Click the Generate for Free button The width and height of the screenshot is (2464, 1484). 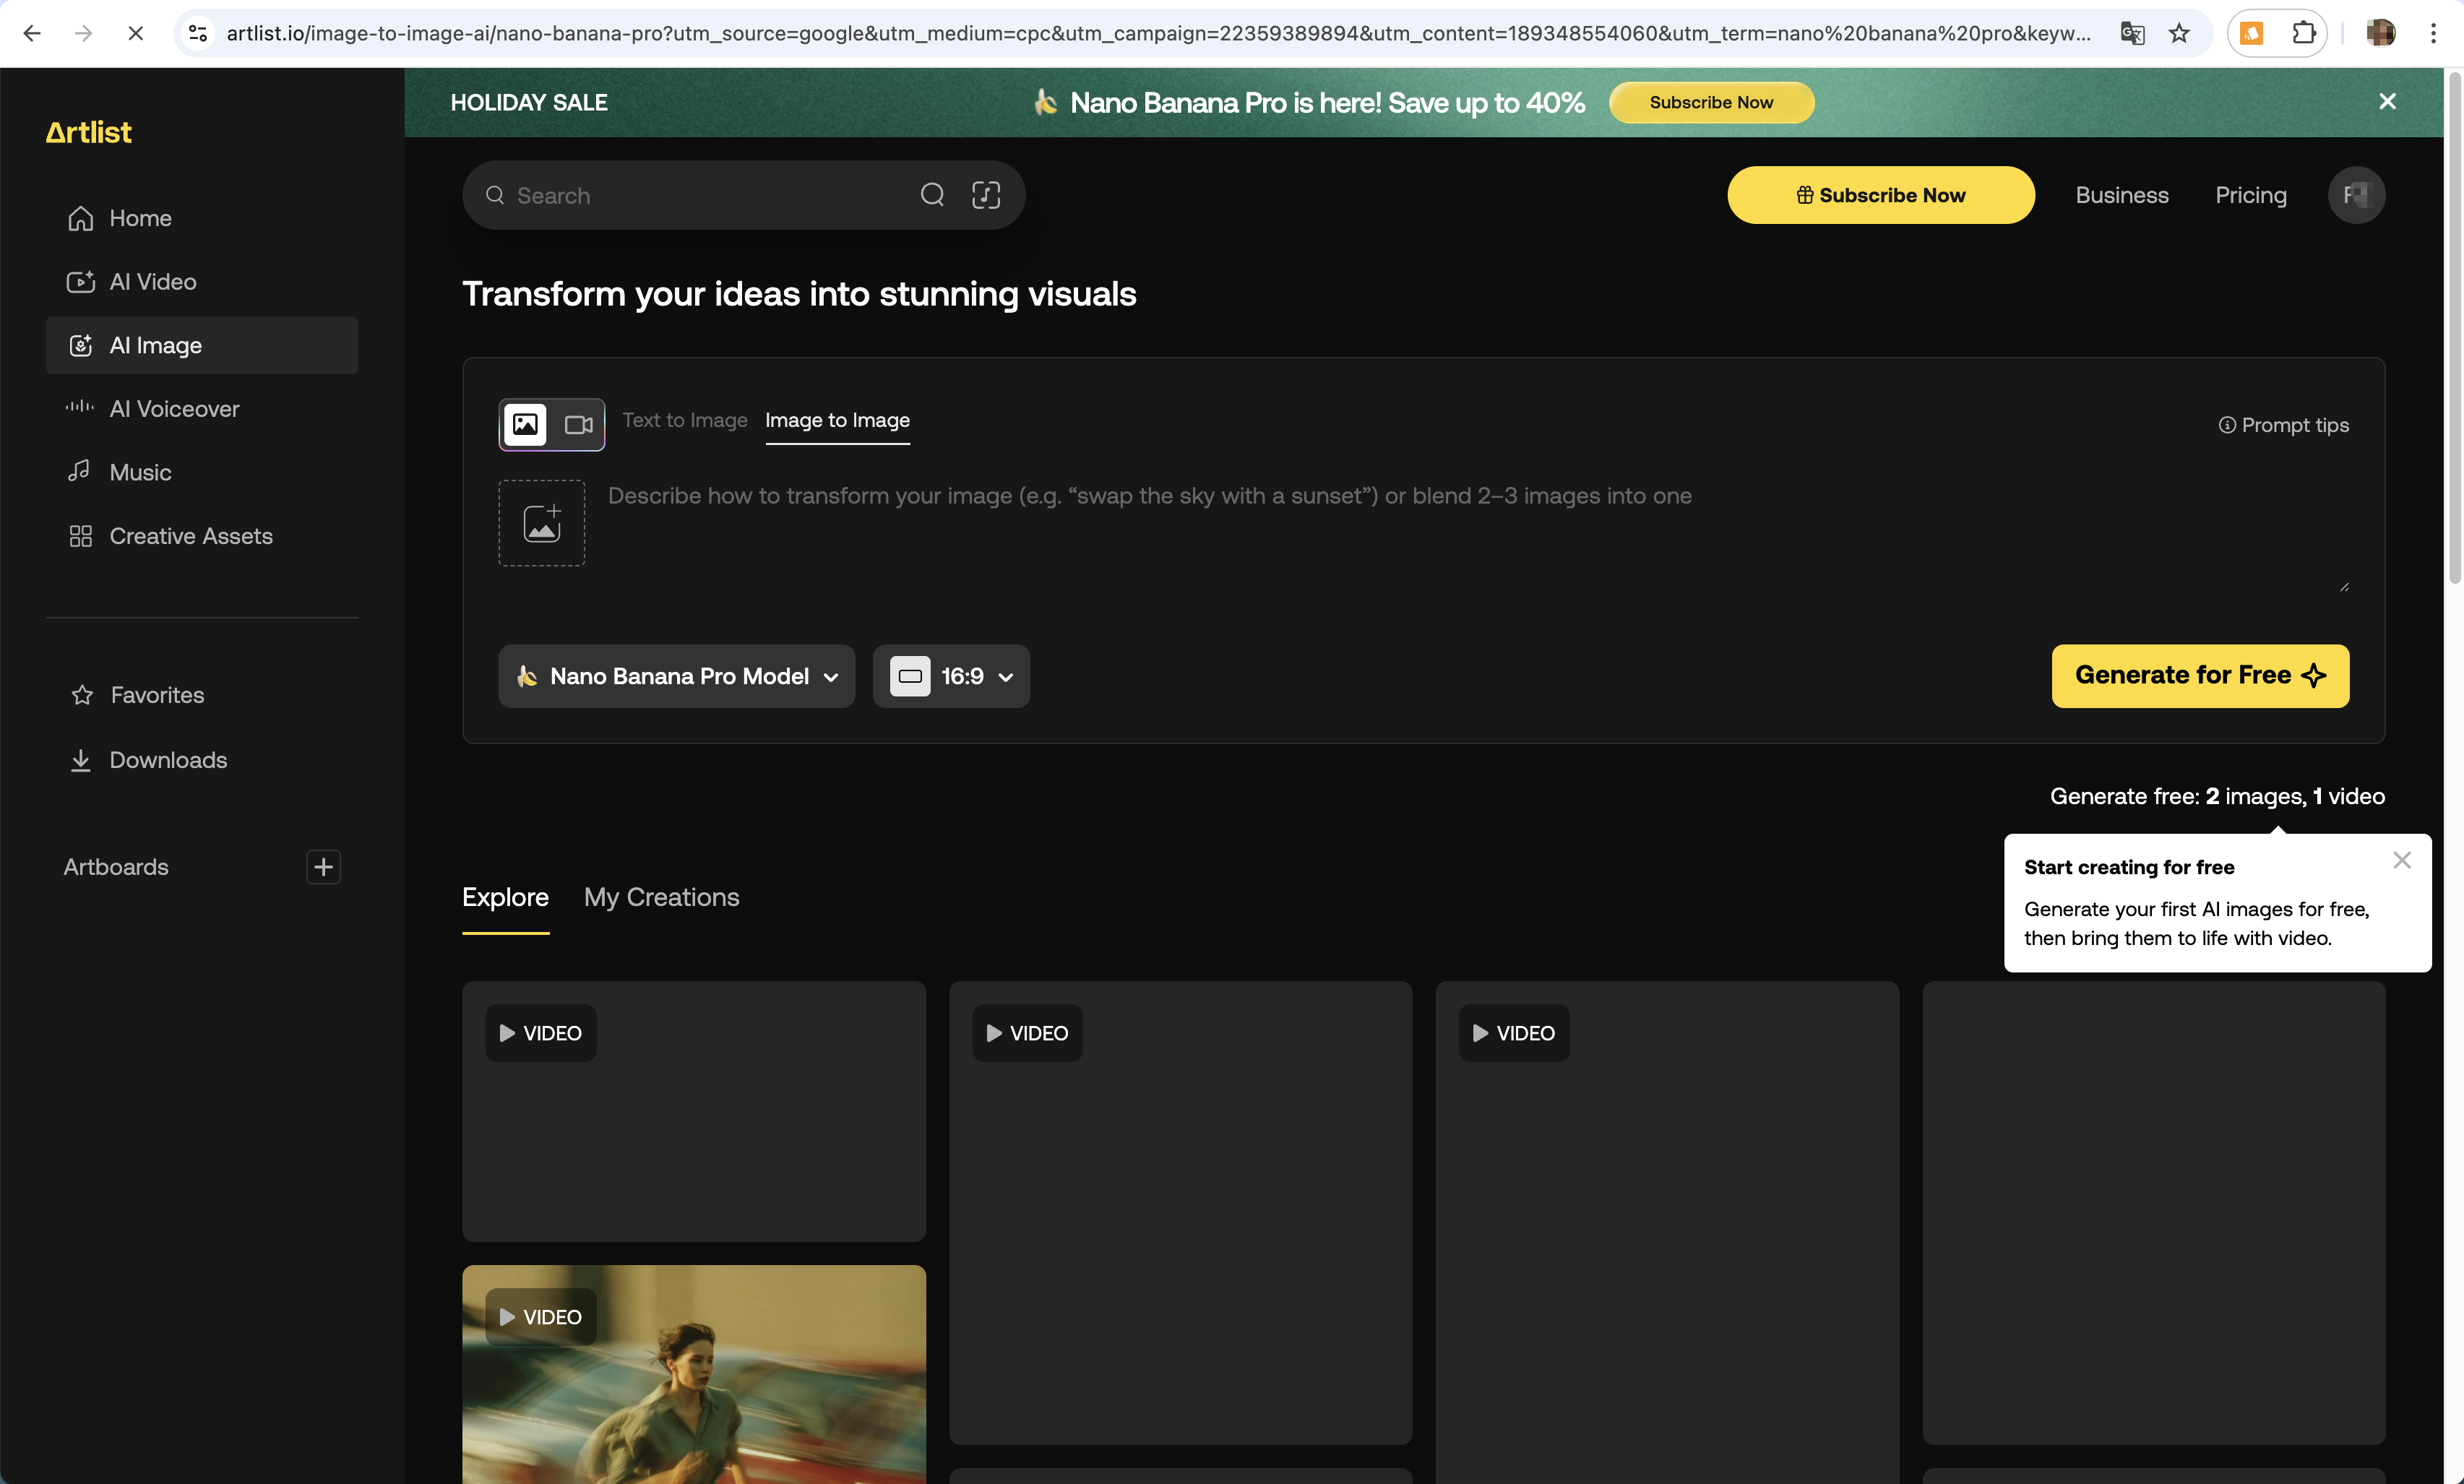2199,676
